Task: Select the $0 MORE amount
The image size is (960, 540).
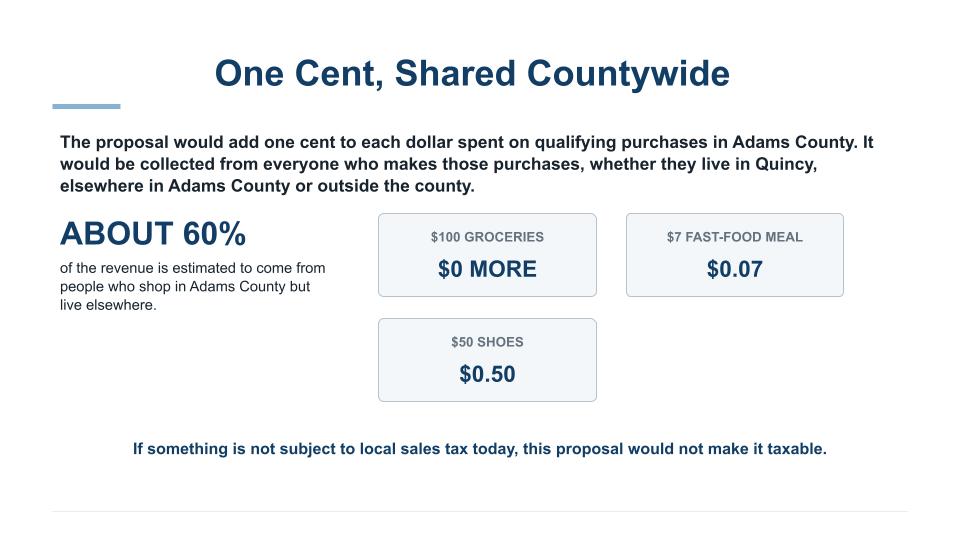Action: point(487,269)
